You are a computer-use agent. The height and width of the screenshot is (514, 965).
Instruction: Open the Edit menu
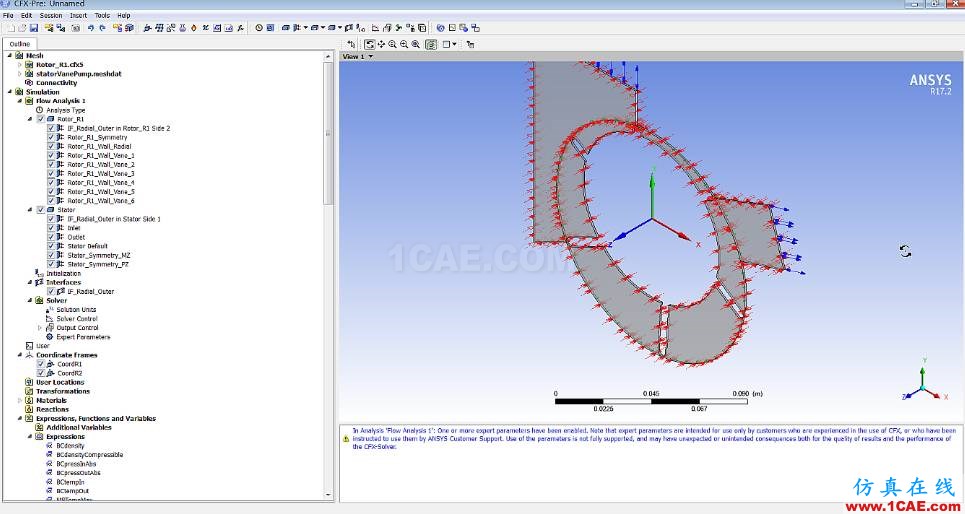(x=26, y=15)
